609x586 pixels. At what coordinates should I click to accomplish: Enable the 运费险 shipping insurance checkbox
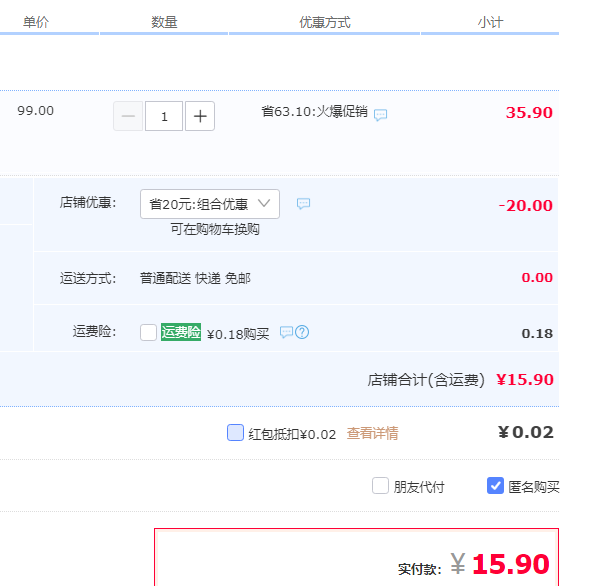148,333
